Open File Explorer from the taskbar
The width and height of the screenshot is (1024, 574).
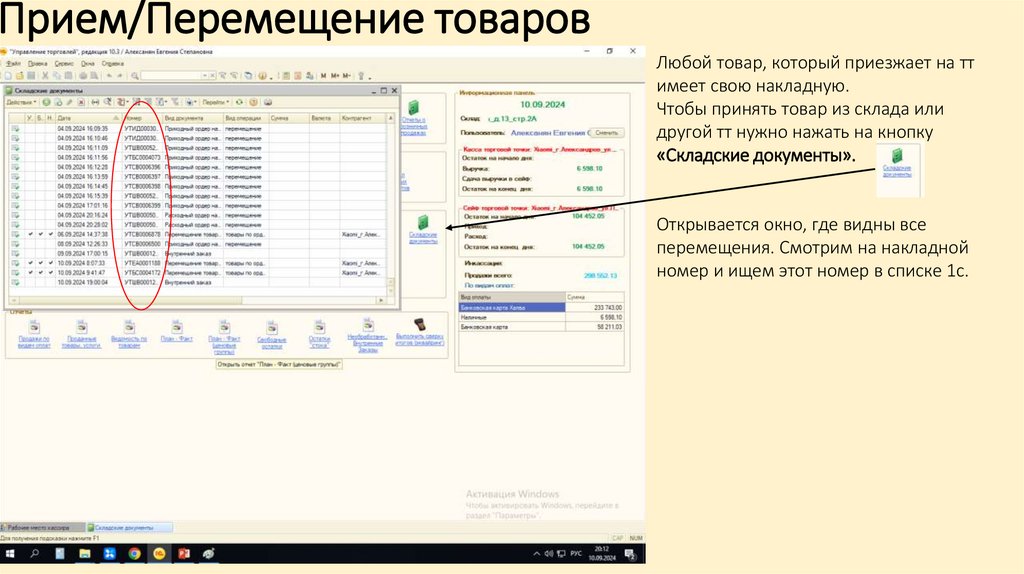pyautogui.click(x=85, y=554)
